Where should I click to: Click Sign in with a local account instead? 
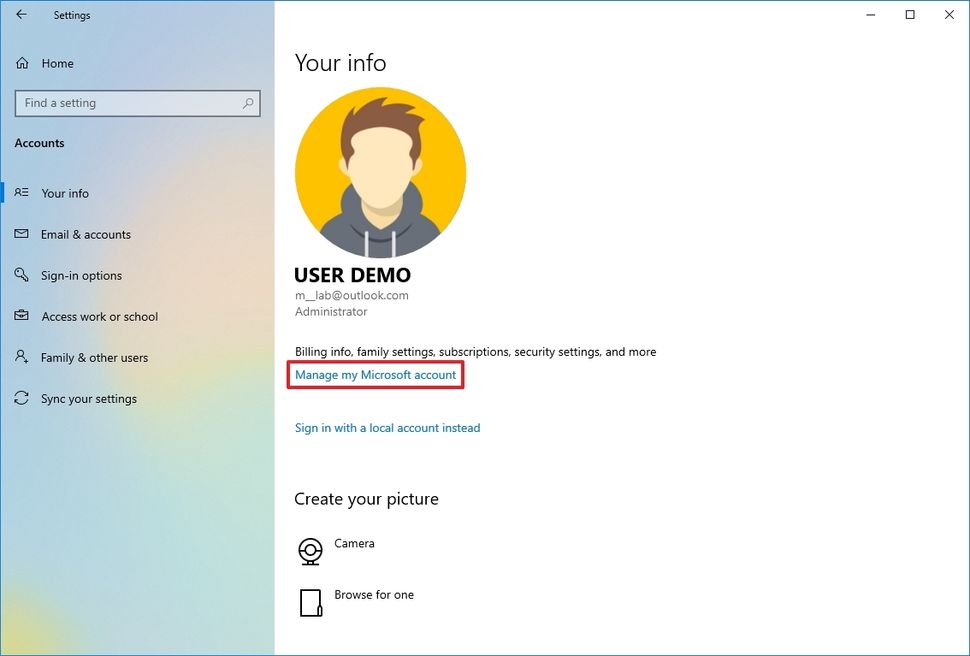tap(387, 427)
